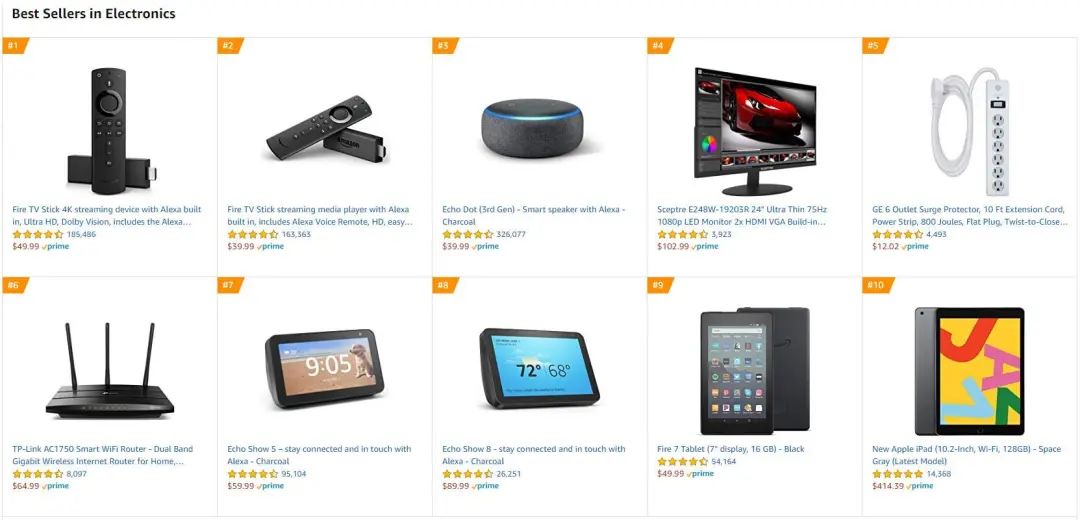Viewport: 1080px width, 520px height.
Task: Click the $414.39 price of the Apple iPad
Action: 888,486
